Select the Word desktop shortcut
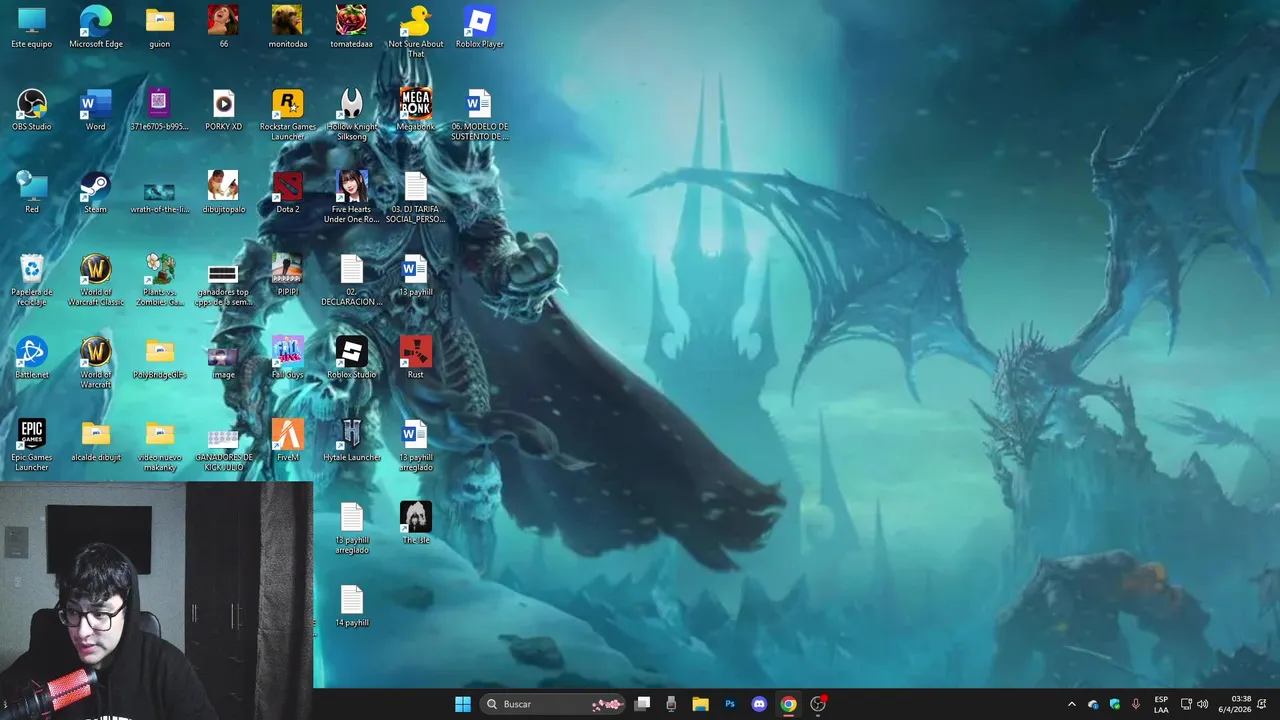This screenshot has height=720, width=1280. pyautogui.click(x=96, y=110)
